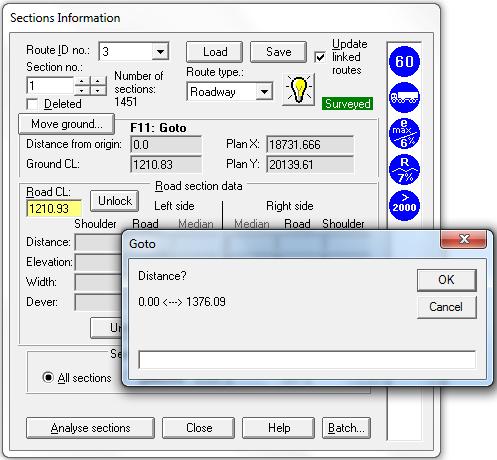Click the Analyse sections button
This screenshot has height=460, width=497.
click(x=90, y=428)
